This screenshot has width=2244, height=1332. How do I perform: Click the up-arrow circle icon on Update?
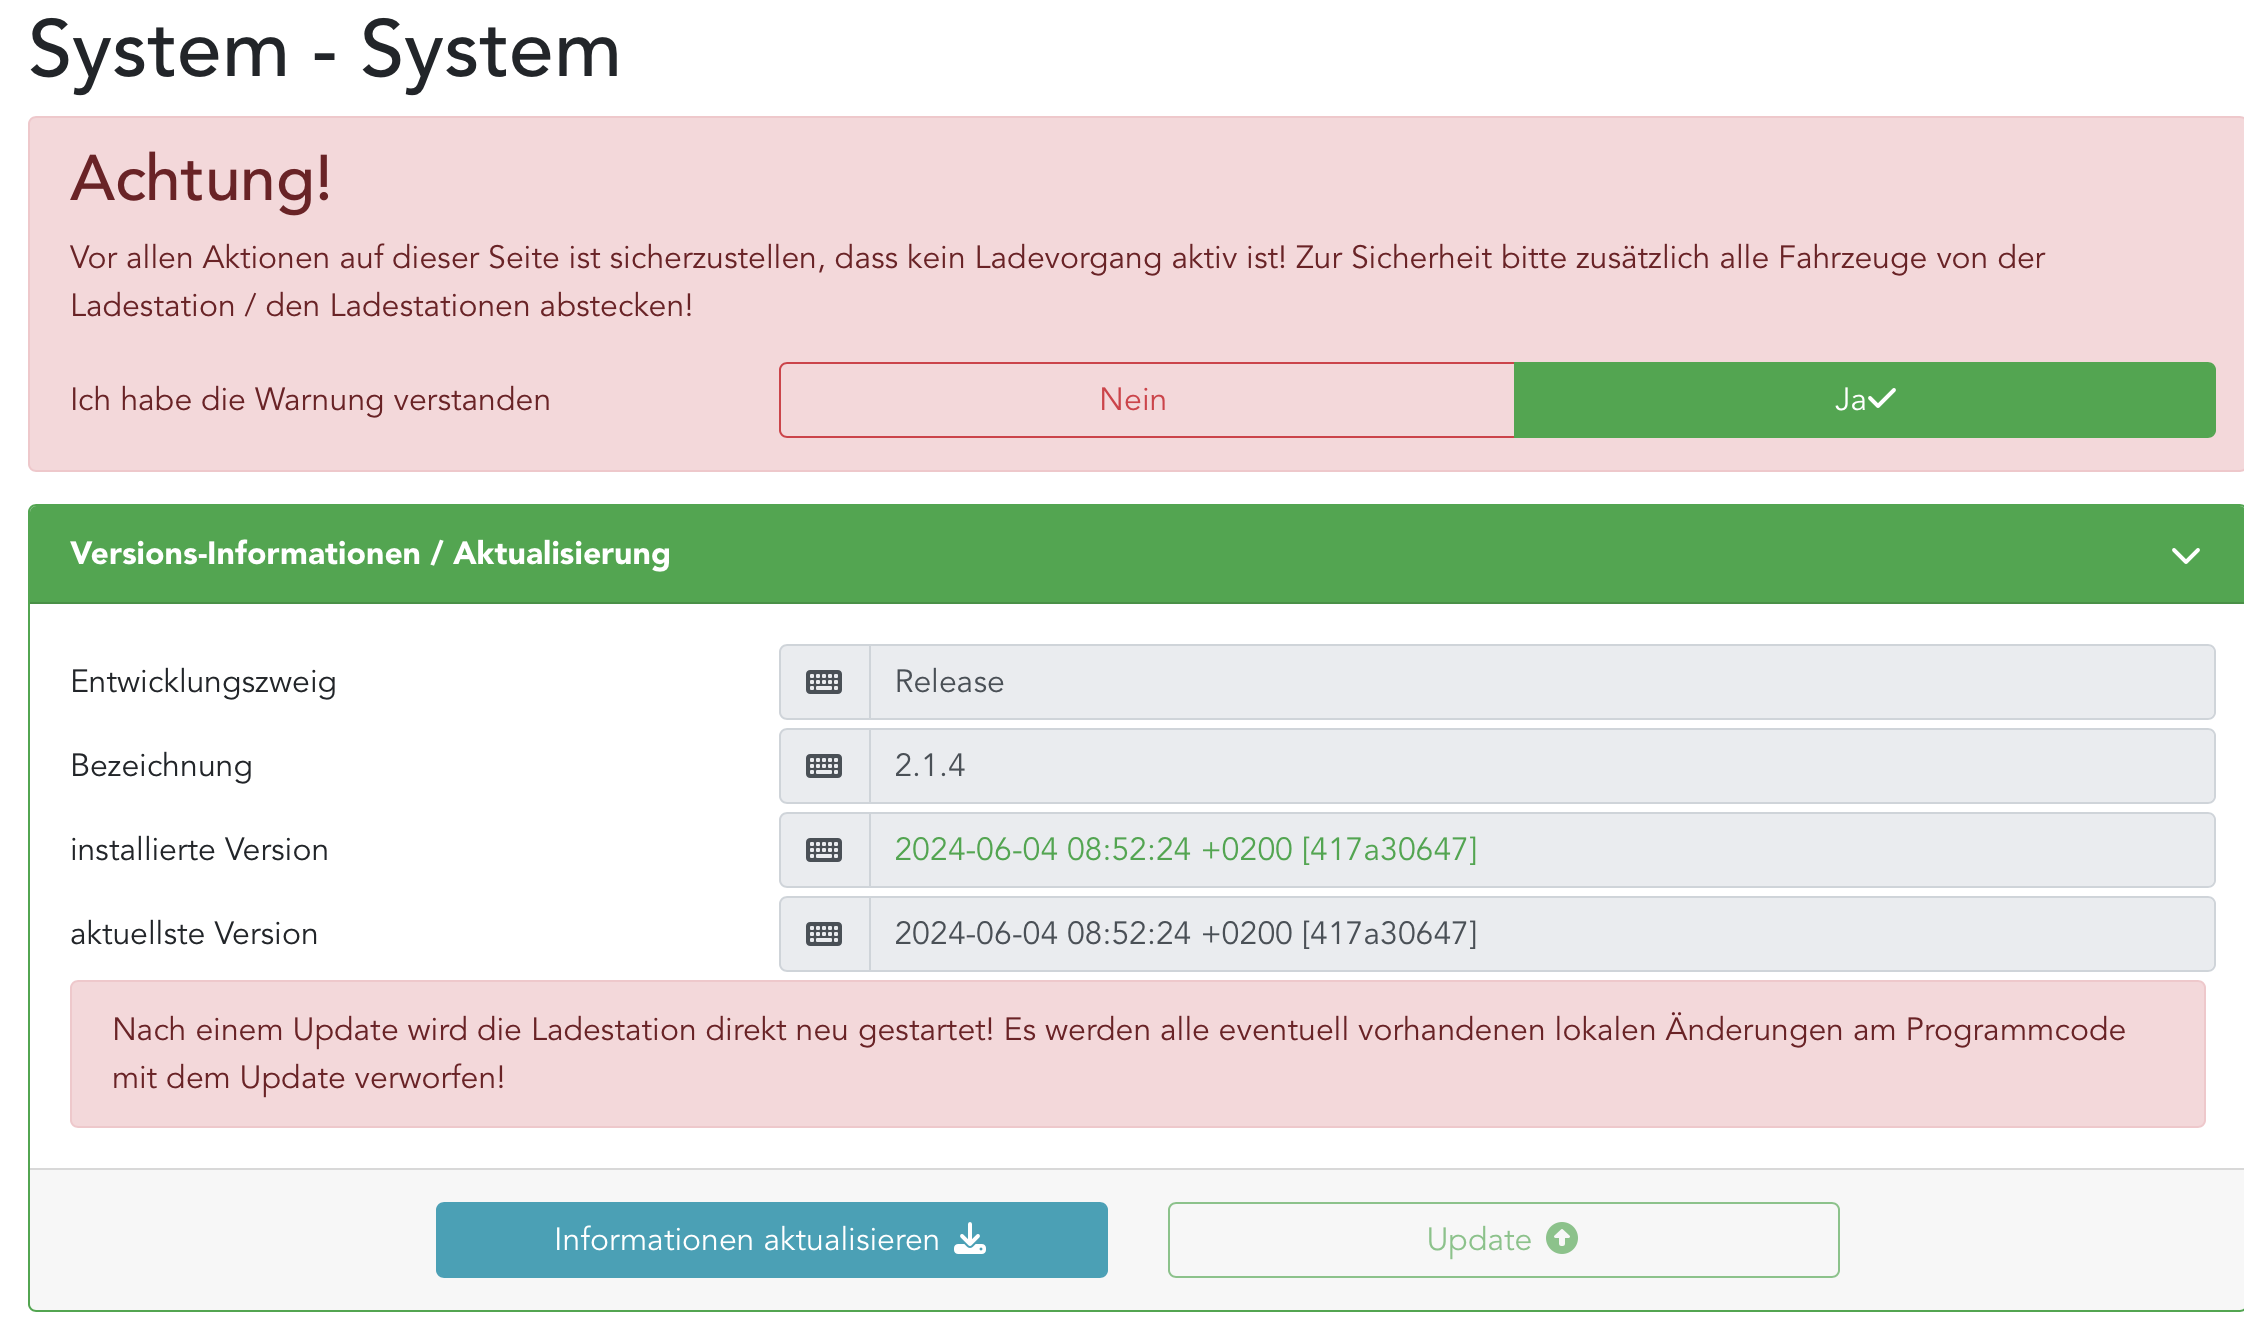click(1561, 1238)
